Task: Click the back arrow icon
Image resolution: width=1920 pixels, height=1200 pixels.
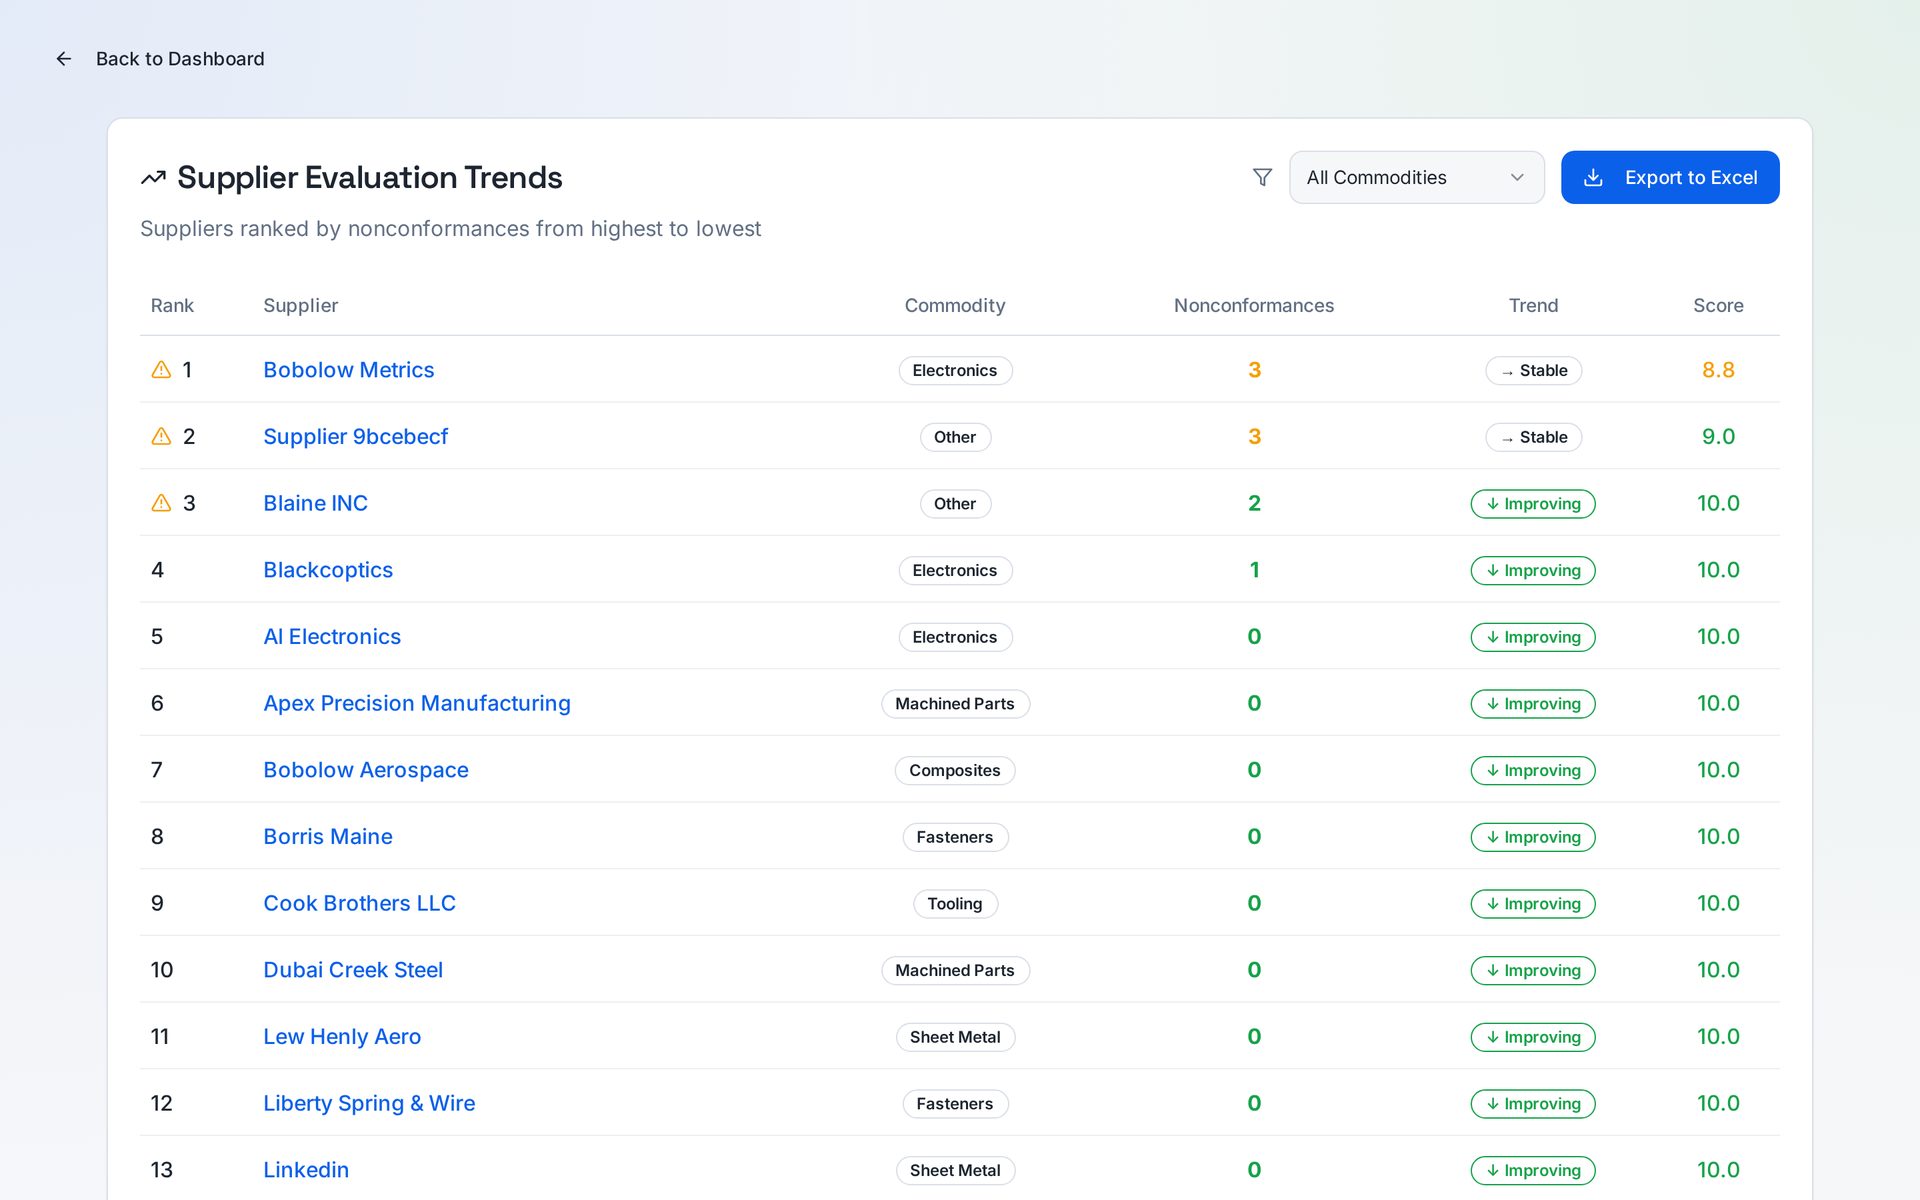Action: [64, 59]
